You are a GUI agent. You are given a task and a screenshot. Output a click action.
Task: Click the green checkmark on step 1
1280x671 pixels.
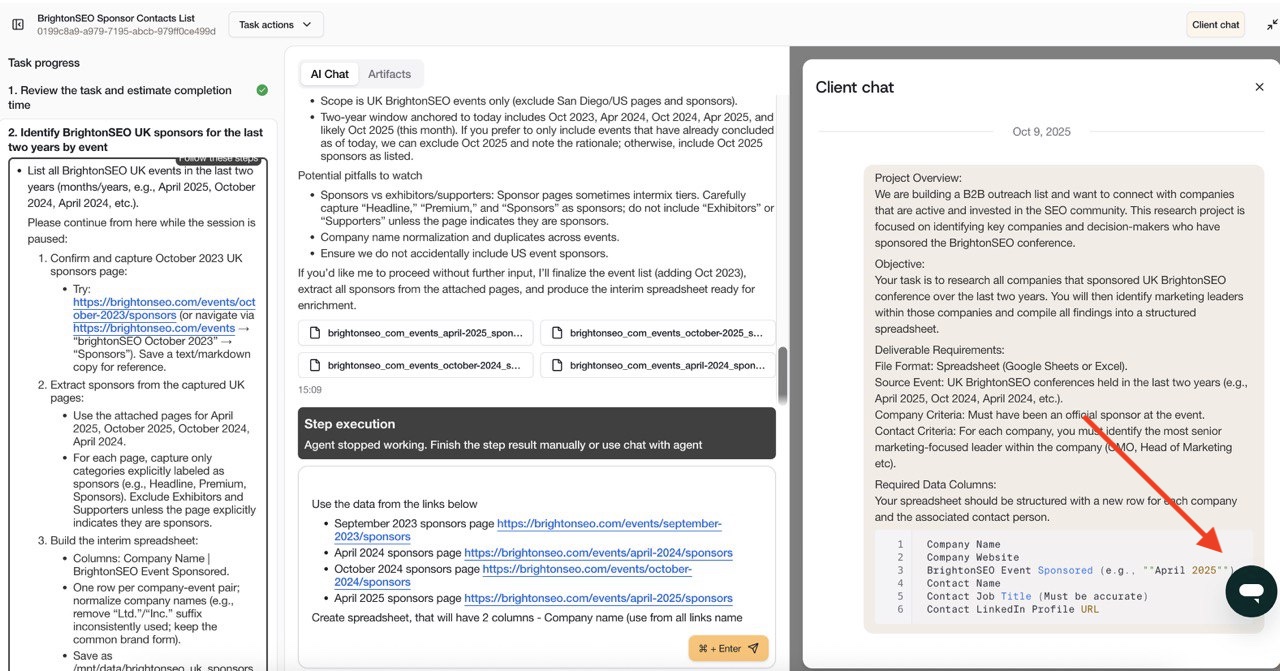(262, 90)
